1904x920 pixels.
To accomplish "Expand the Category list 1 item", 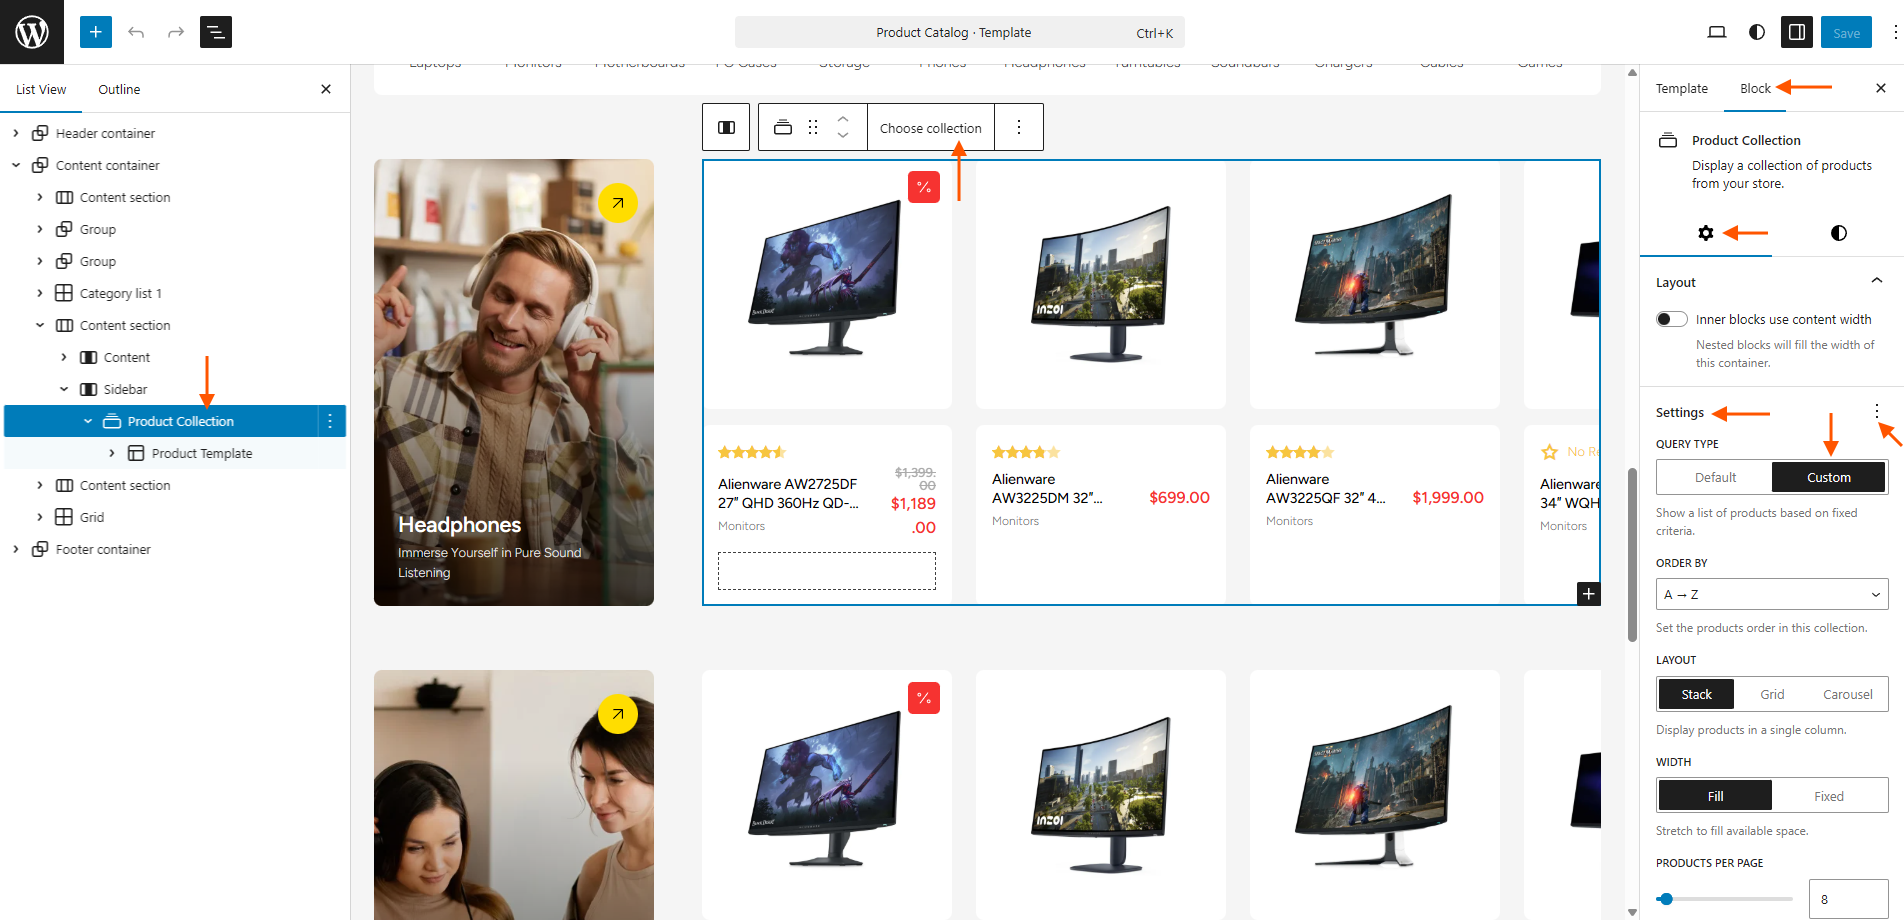I will coord(40,293).
